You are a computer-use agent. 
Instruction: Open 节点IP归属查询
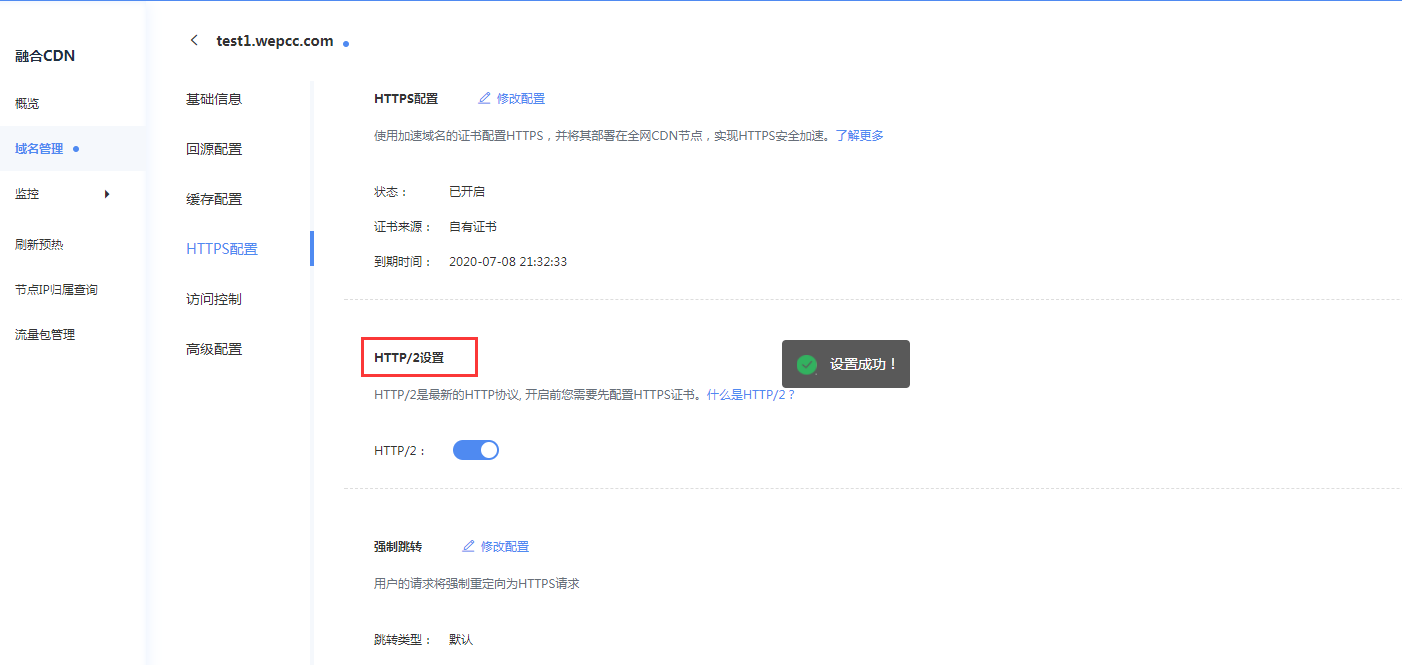(x=56, y=289)
